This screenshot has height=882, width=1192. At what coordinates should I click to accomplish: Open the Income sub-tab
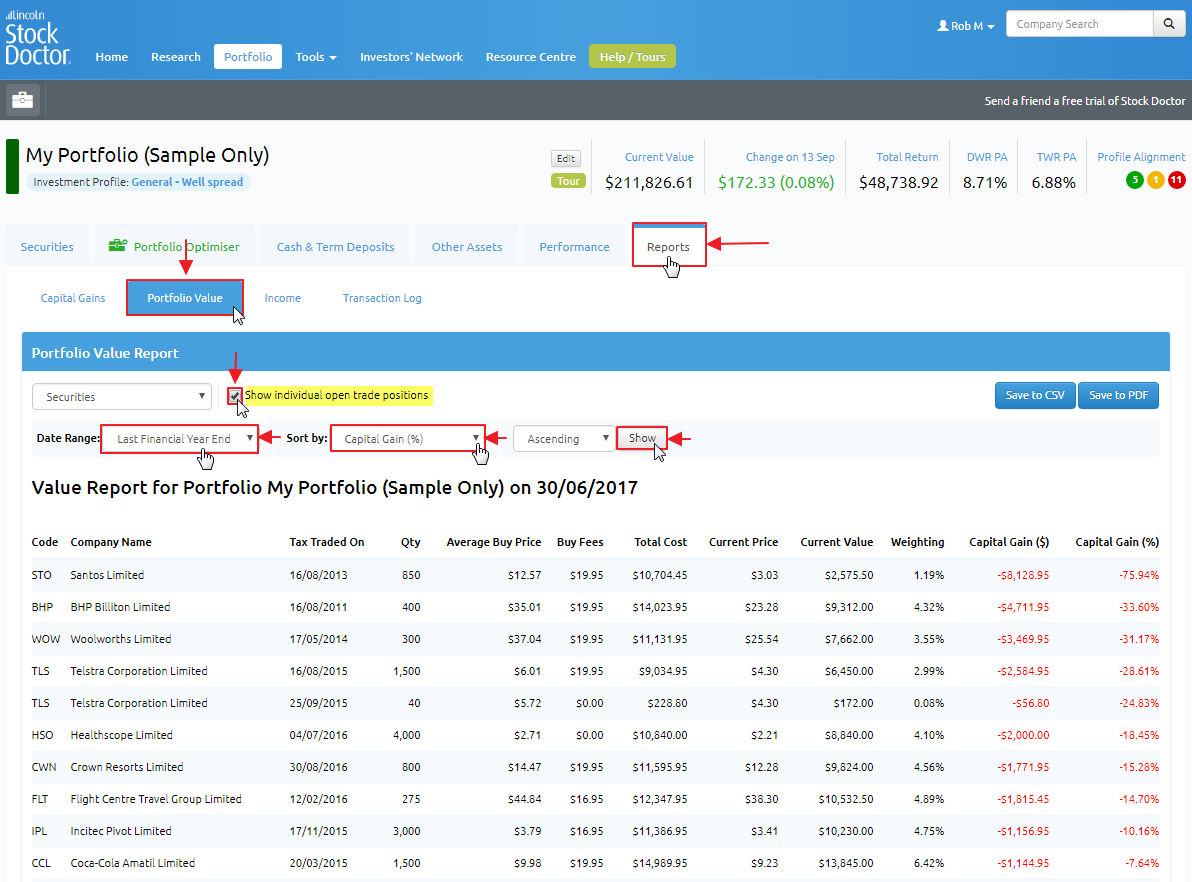(283, 298)
